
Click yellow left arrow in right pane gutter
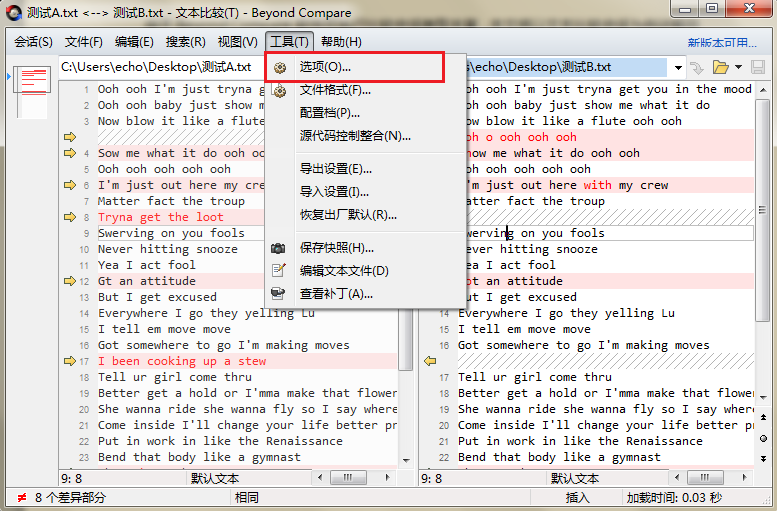point(431,361)
